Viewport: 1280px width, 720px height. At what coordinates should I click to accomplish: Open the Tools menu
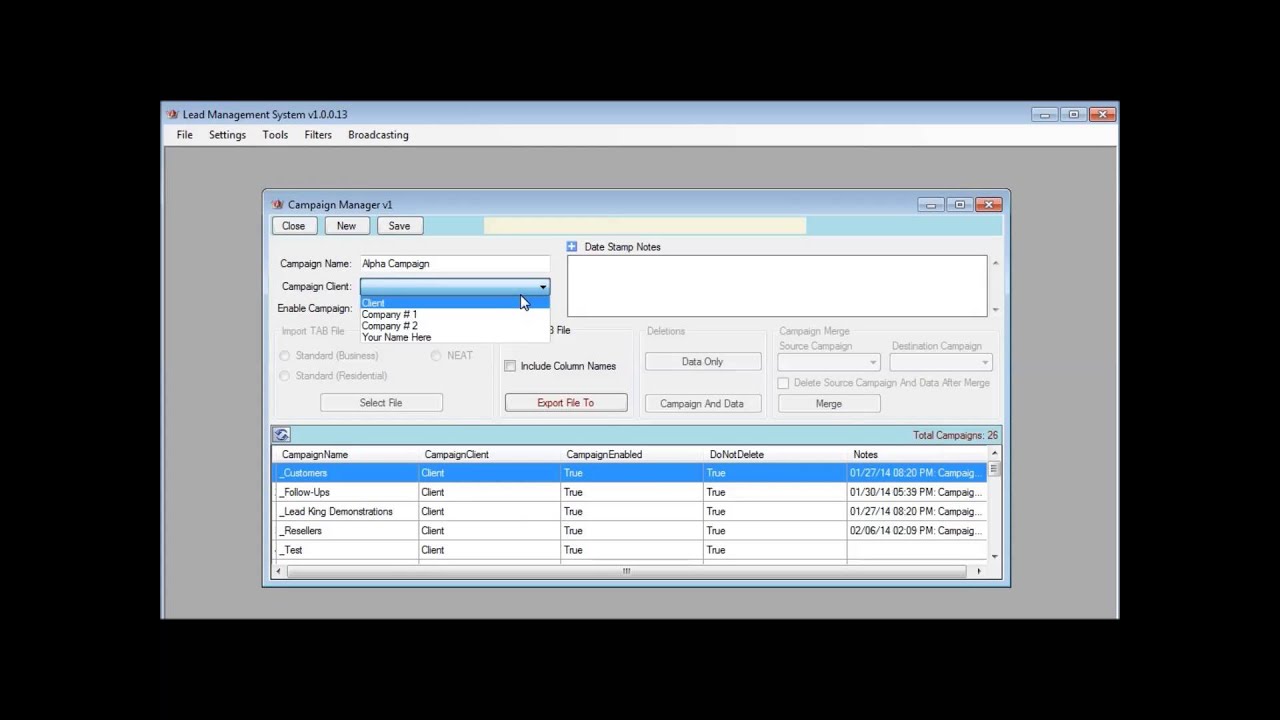pos(275,135)
